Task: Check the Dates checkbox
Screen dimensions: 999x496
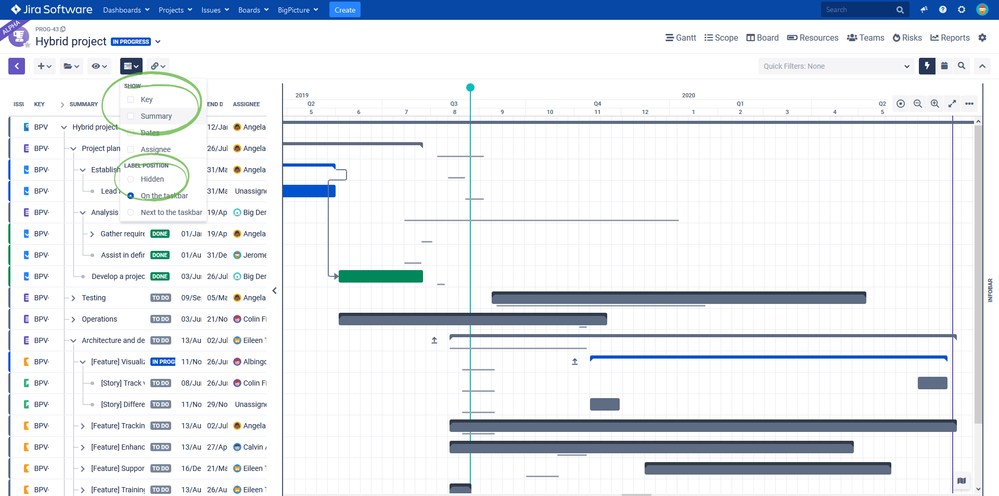Action: pyautogui.click(x=131, y=132)
